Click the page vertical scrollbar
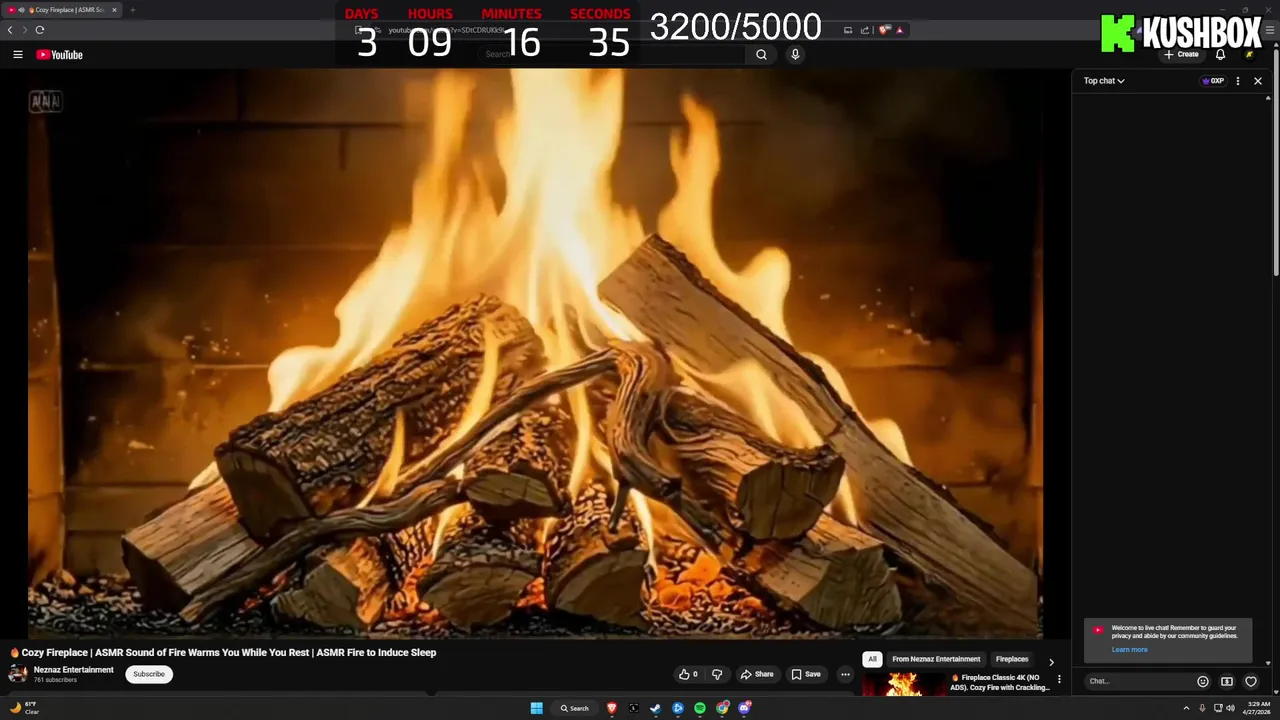 pos(1275,160)
